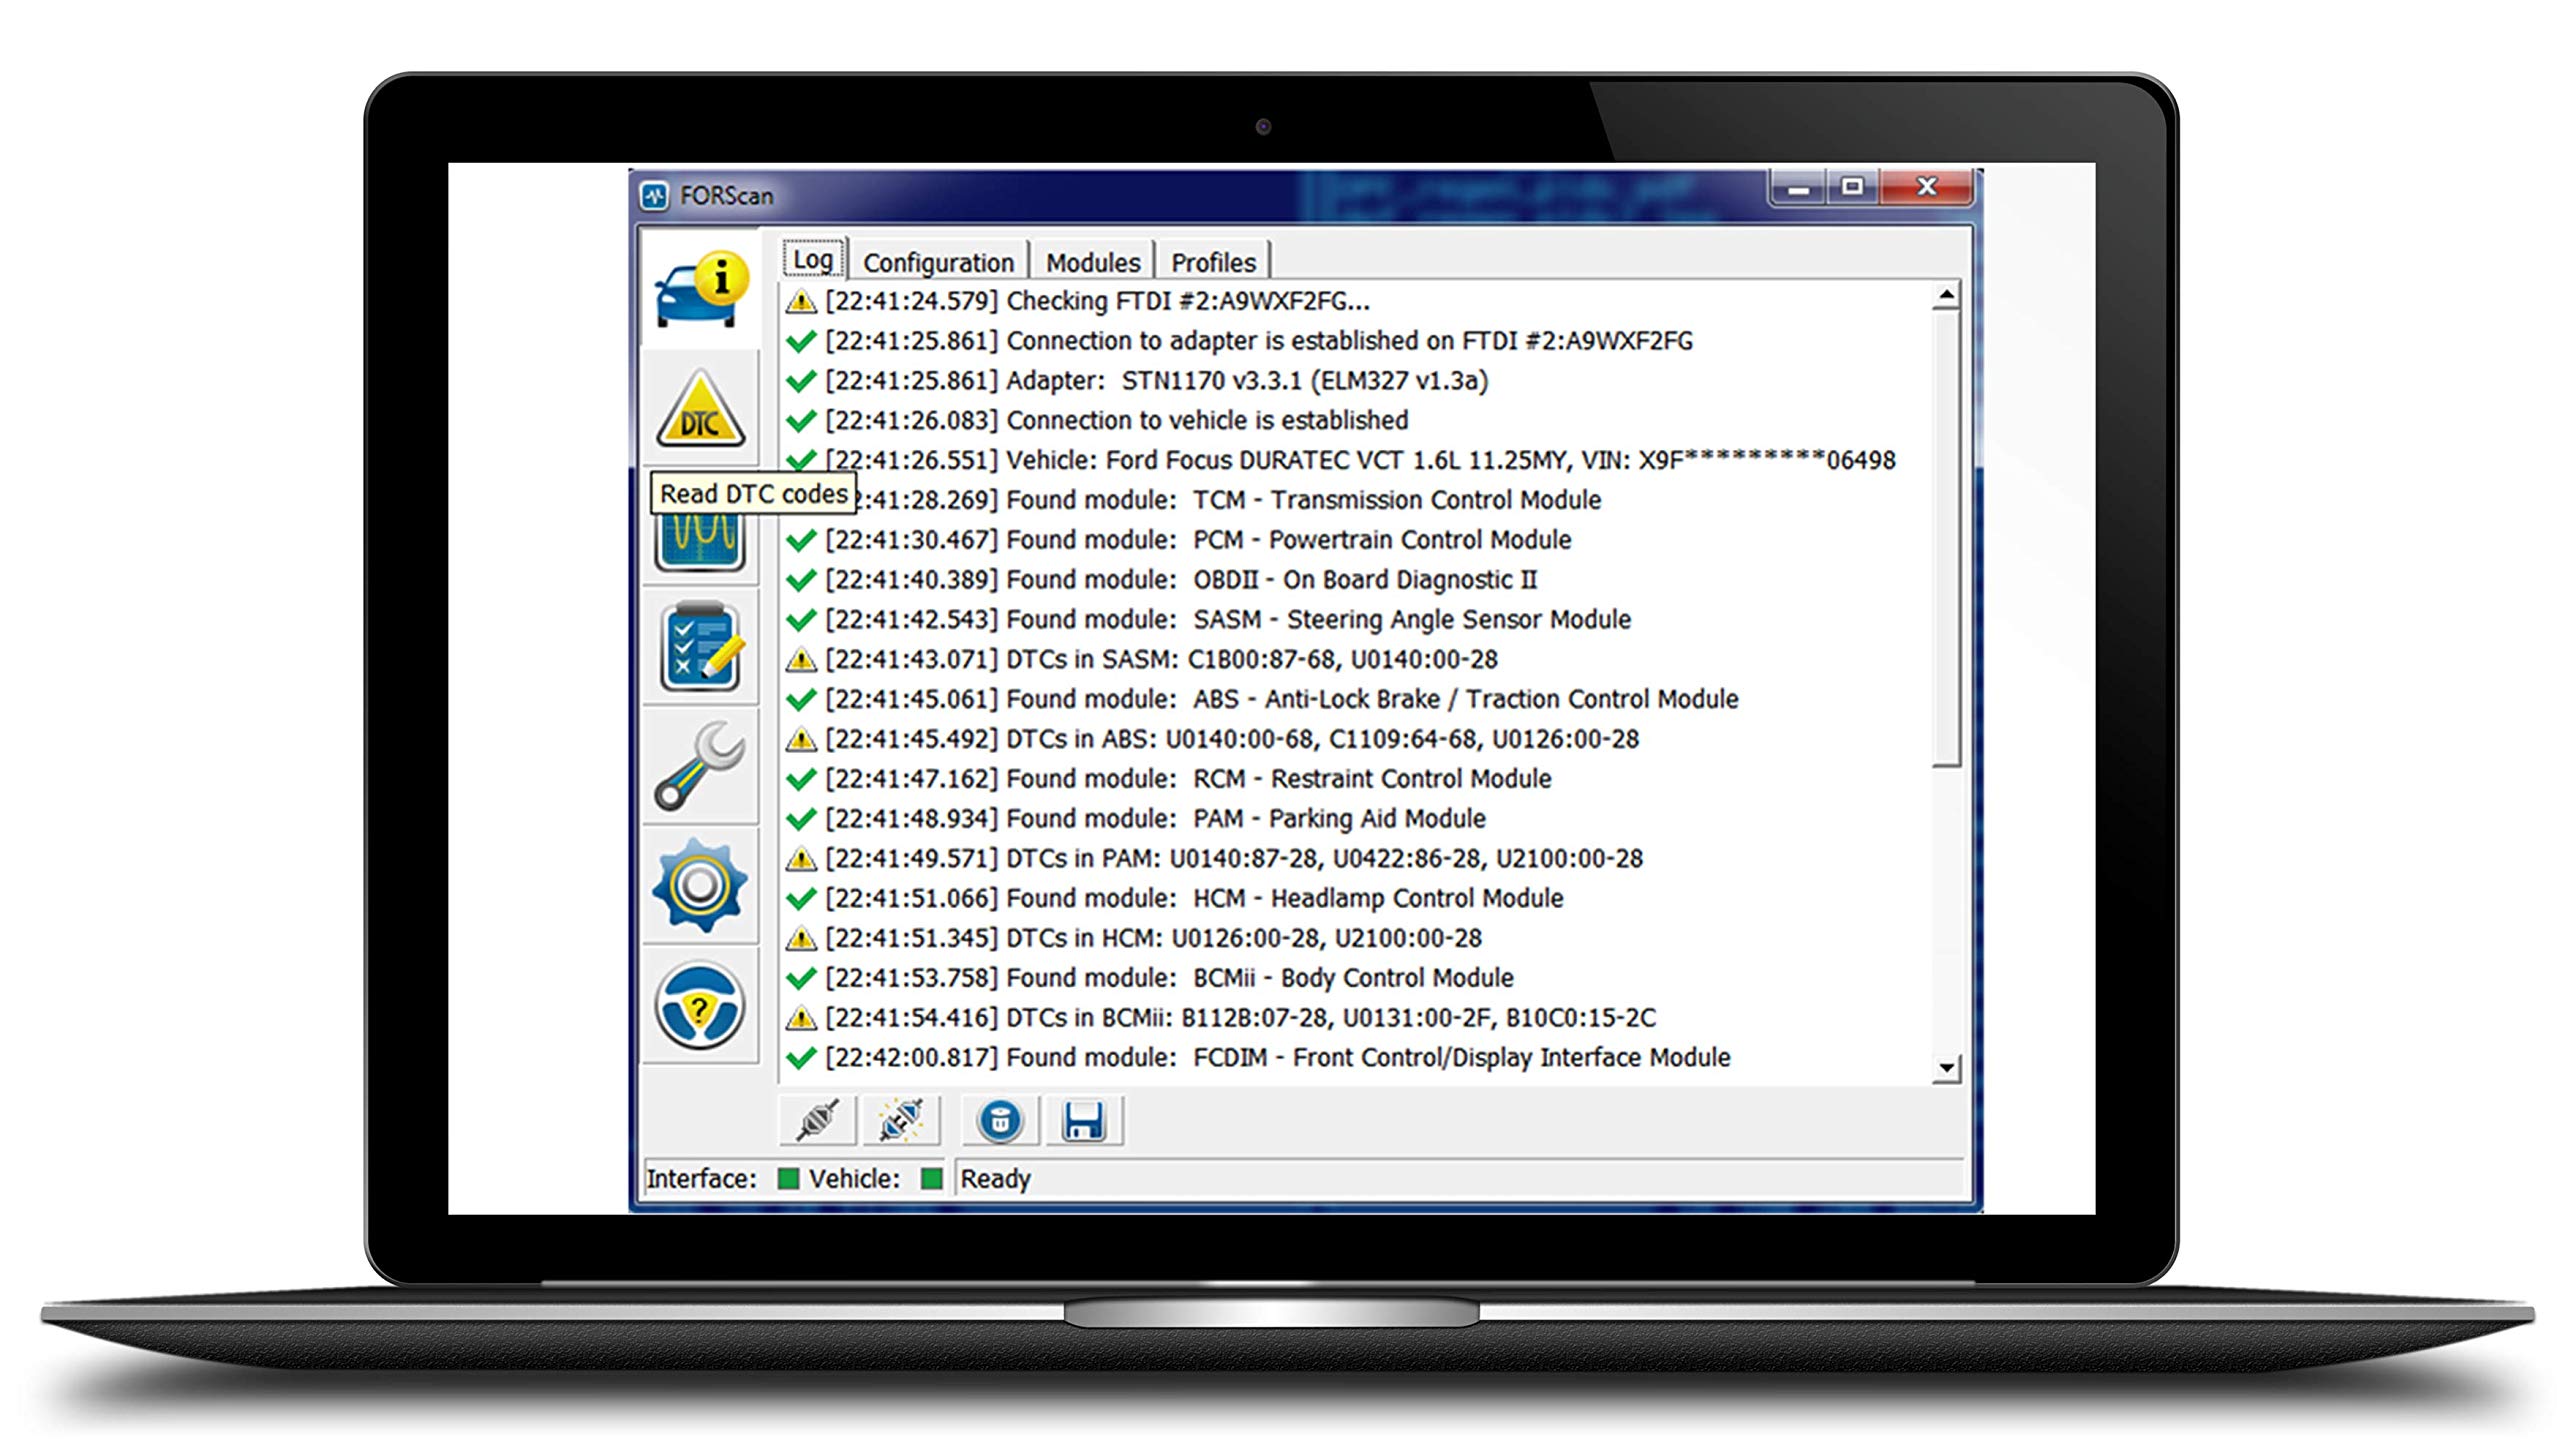Save the log with floppy disk icon

point(1084,1120)
